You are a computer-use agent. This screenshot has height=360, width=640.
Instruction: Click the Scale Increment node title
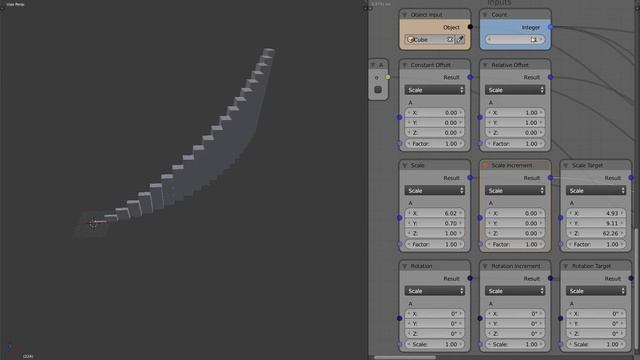[511, 165]
